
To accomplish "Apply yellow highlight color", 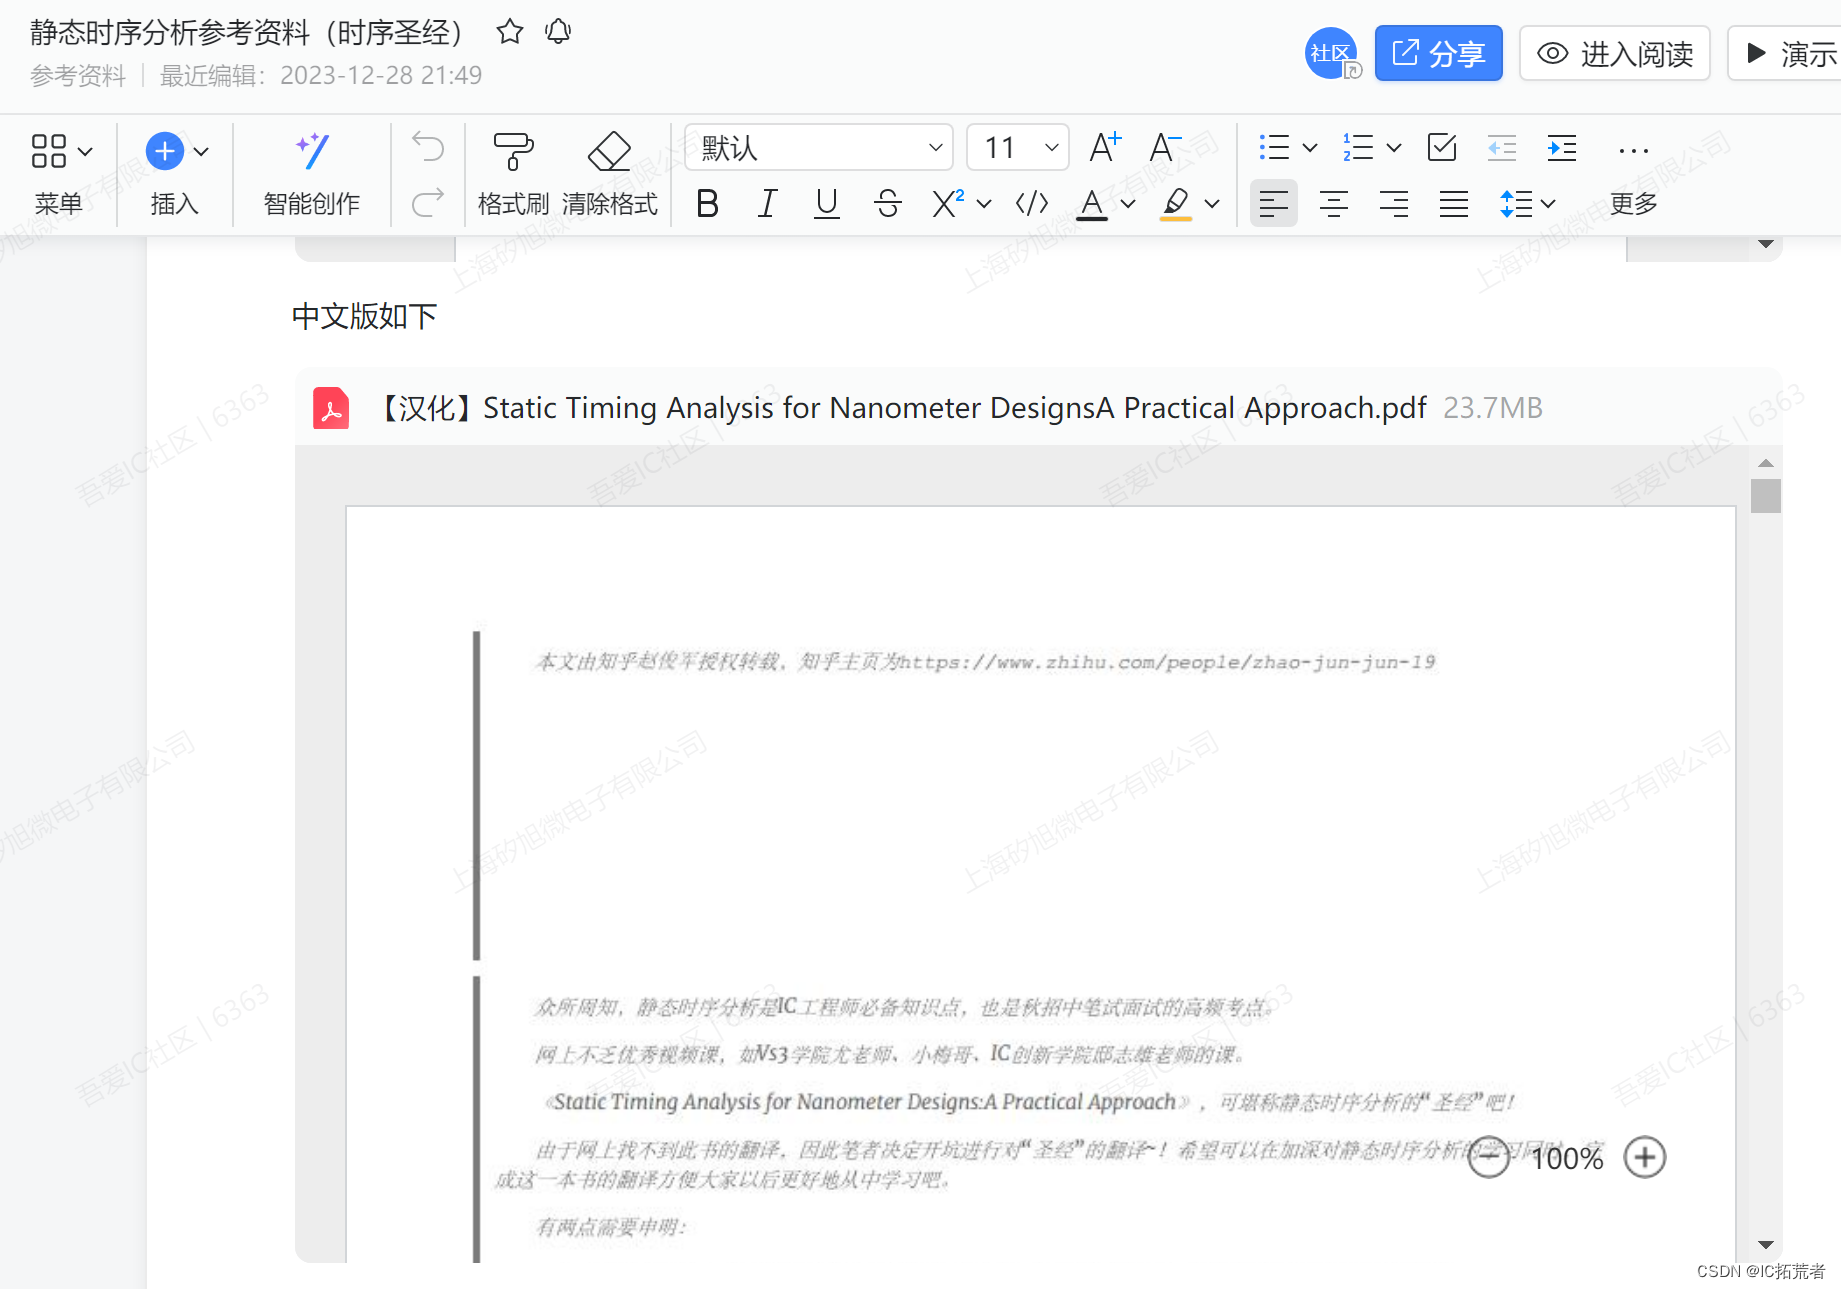I will coord(1176,204).
